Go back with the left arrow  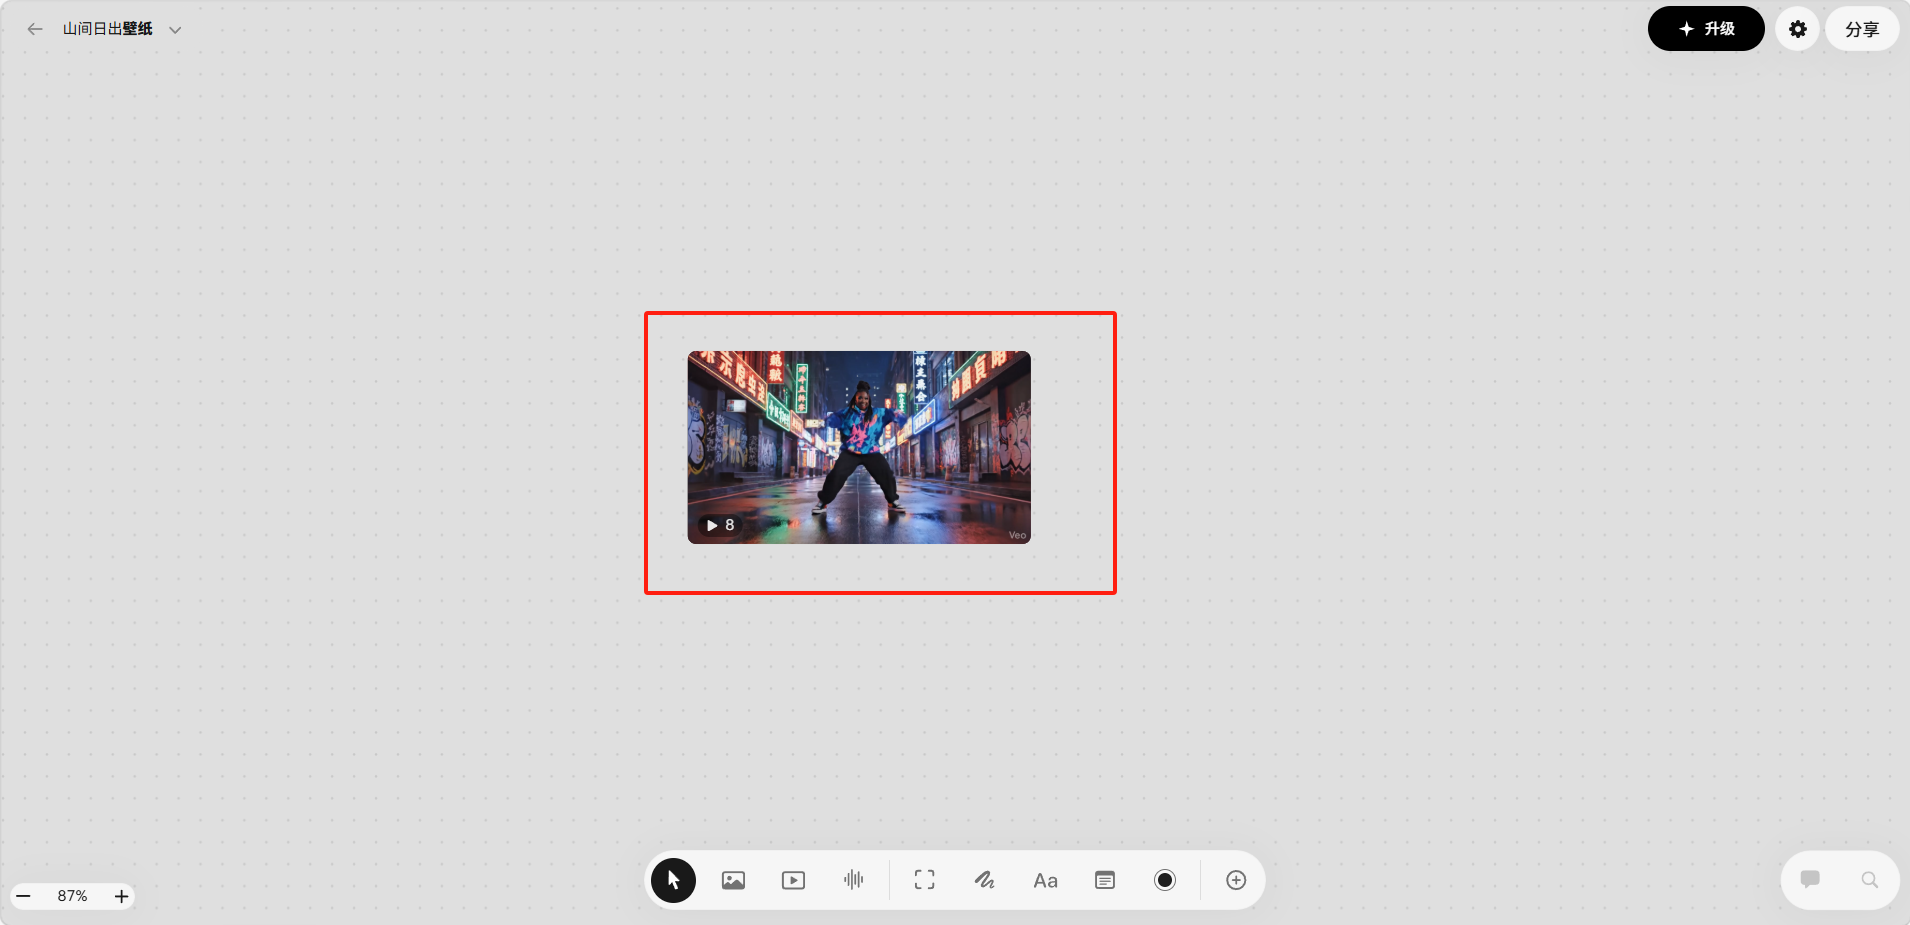[35, 29]
